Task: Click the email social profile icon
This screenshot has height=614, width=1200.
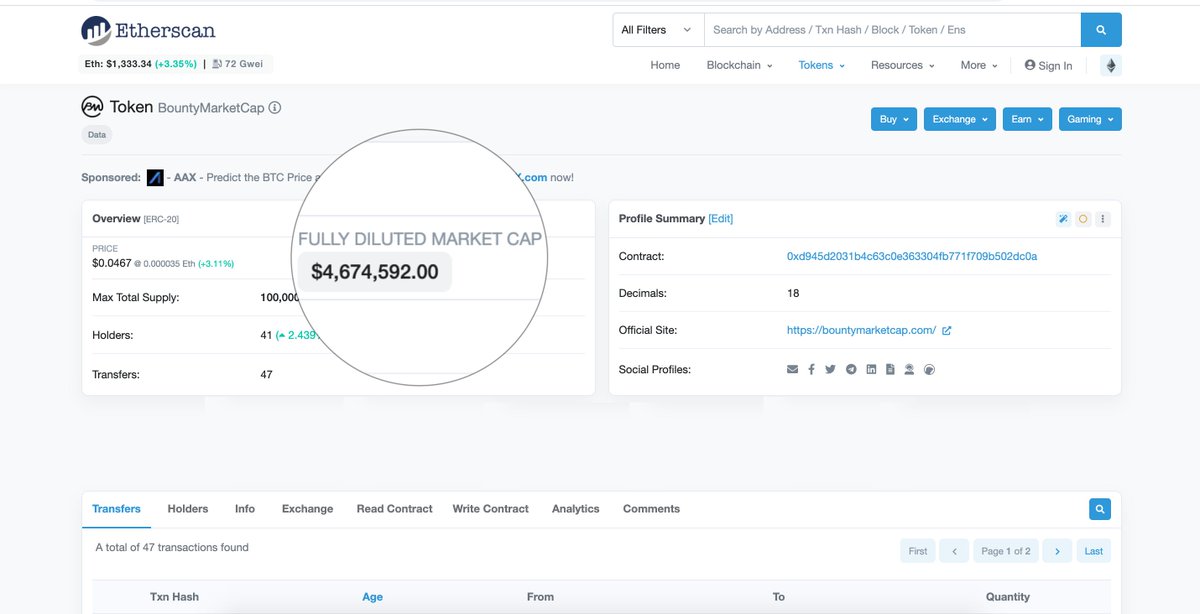Action: (x=793, y=369)
